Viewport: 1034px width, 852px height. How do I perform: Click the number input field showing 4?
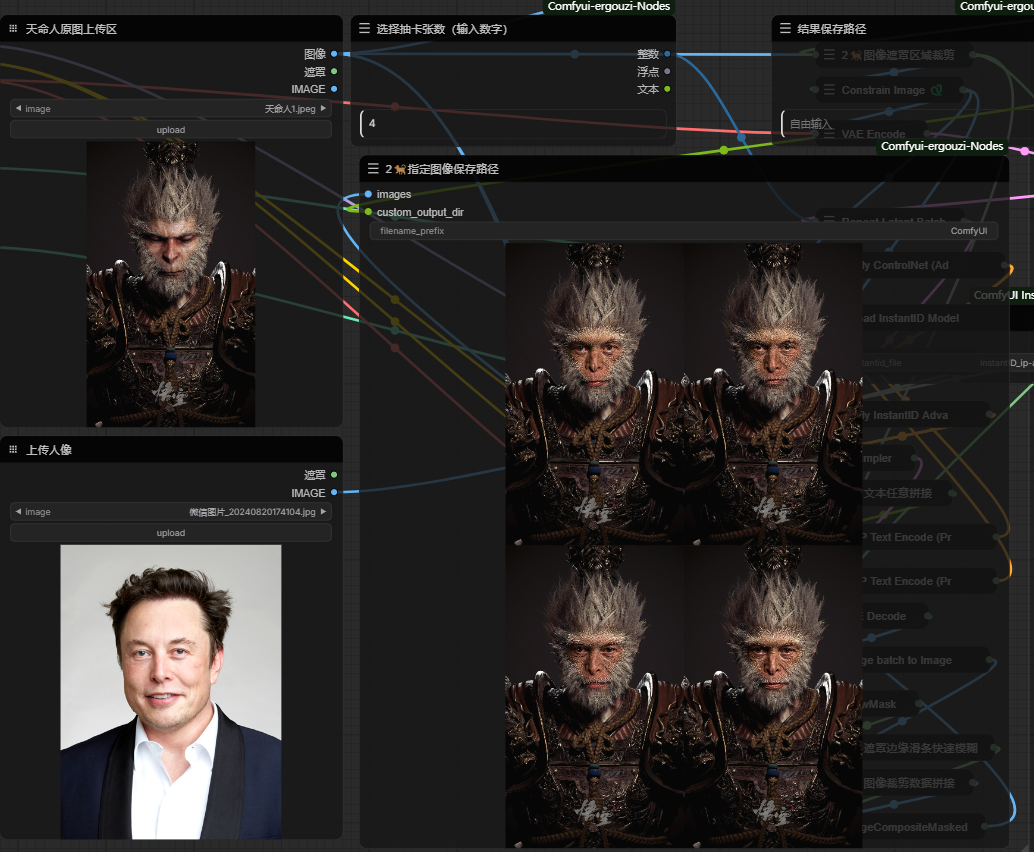(x=513, y=123)
